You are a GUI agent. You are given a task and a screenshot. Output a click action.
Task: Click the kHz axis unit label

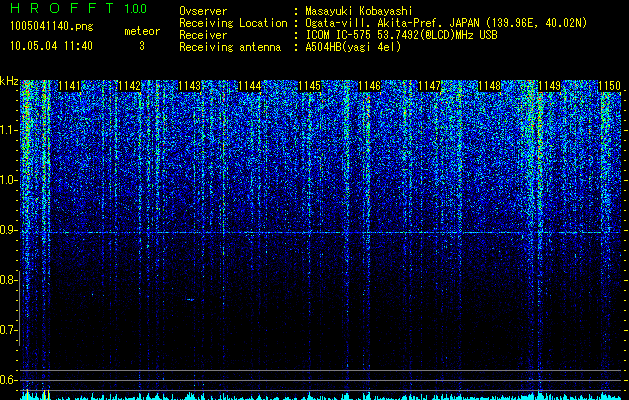(x=9, y=81)
